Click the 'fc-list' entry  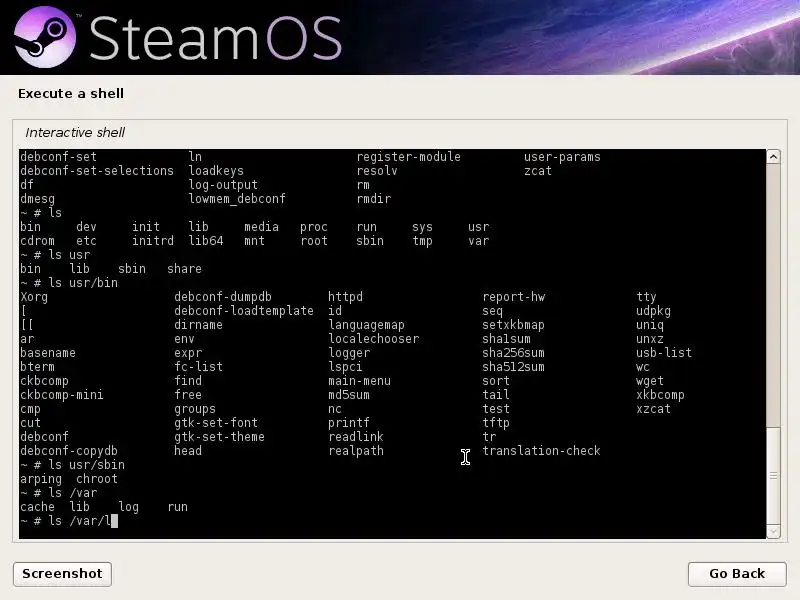coord(198,367)
